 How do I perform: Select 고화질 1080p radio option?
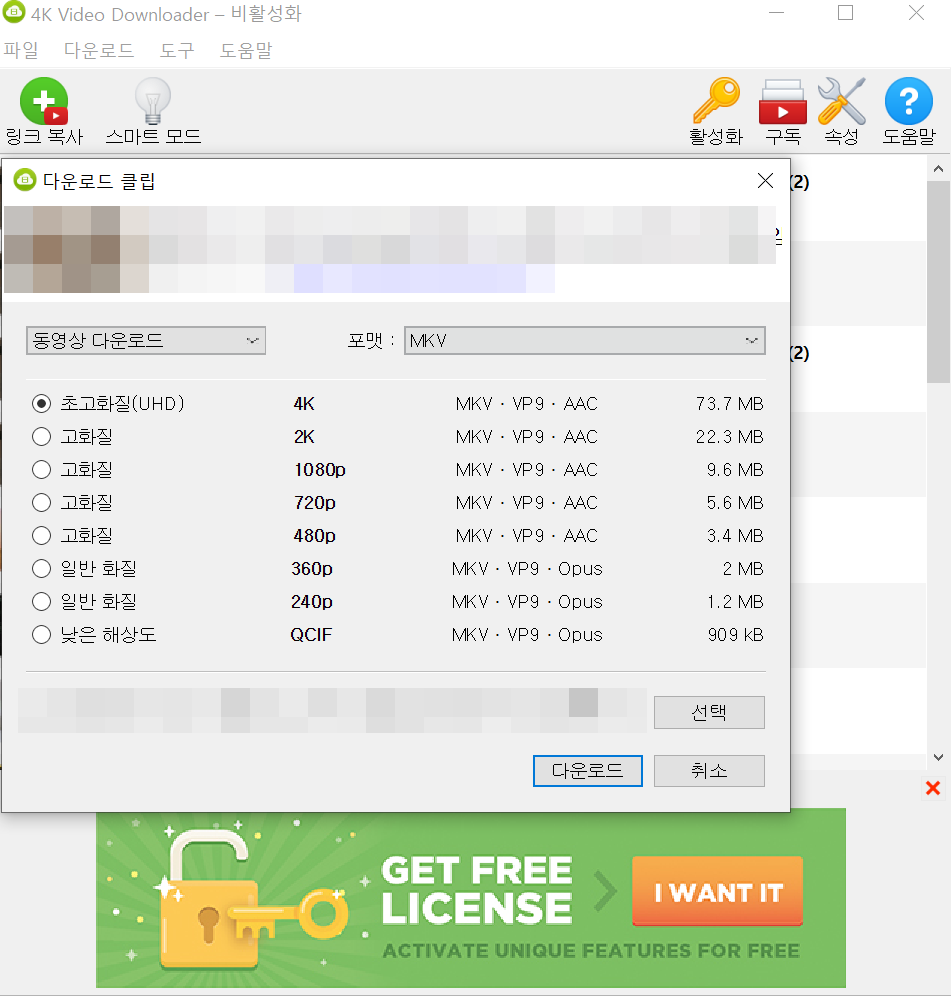pos(41,469)
